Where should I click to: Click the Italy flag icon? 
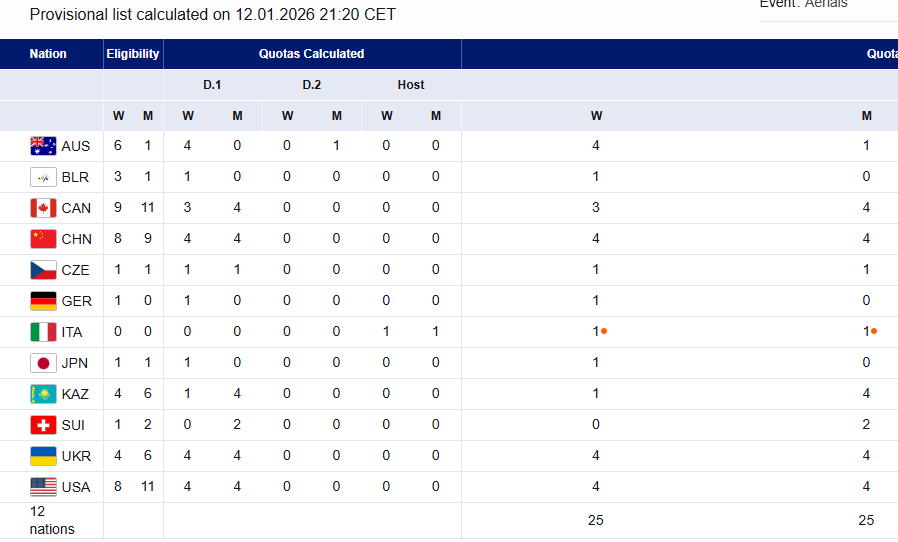point(43,332)
